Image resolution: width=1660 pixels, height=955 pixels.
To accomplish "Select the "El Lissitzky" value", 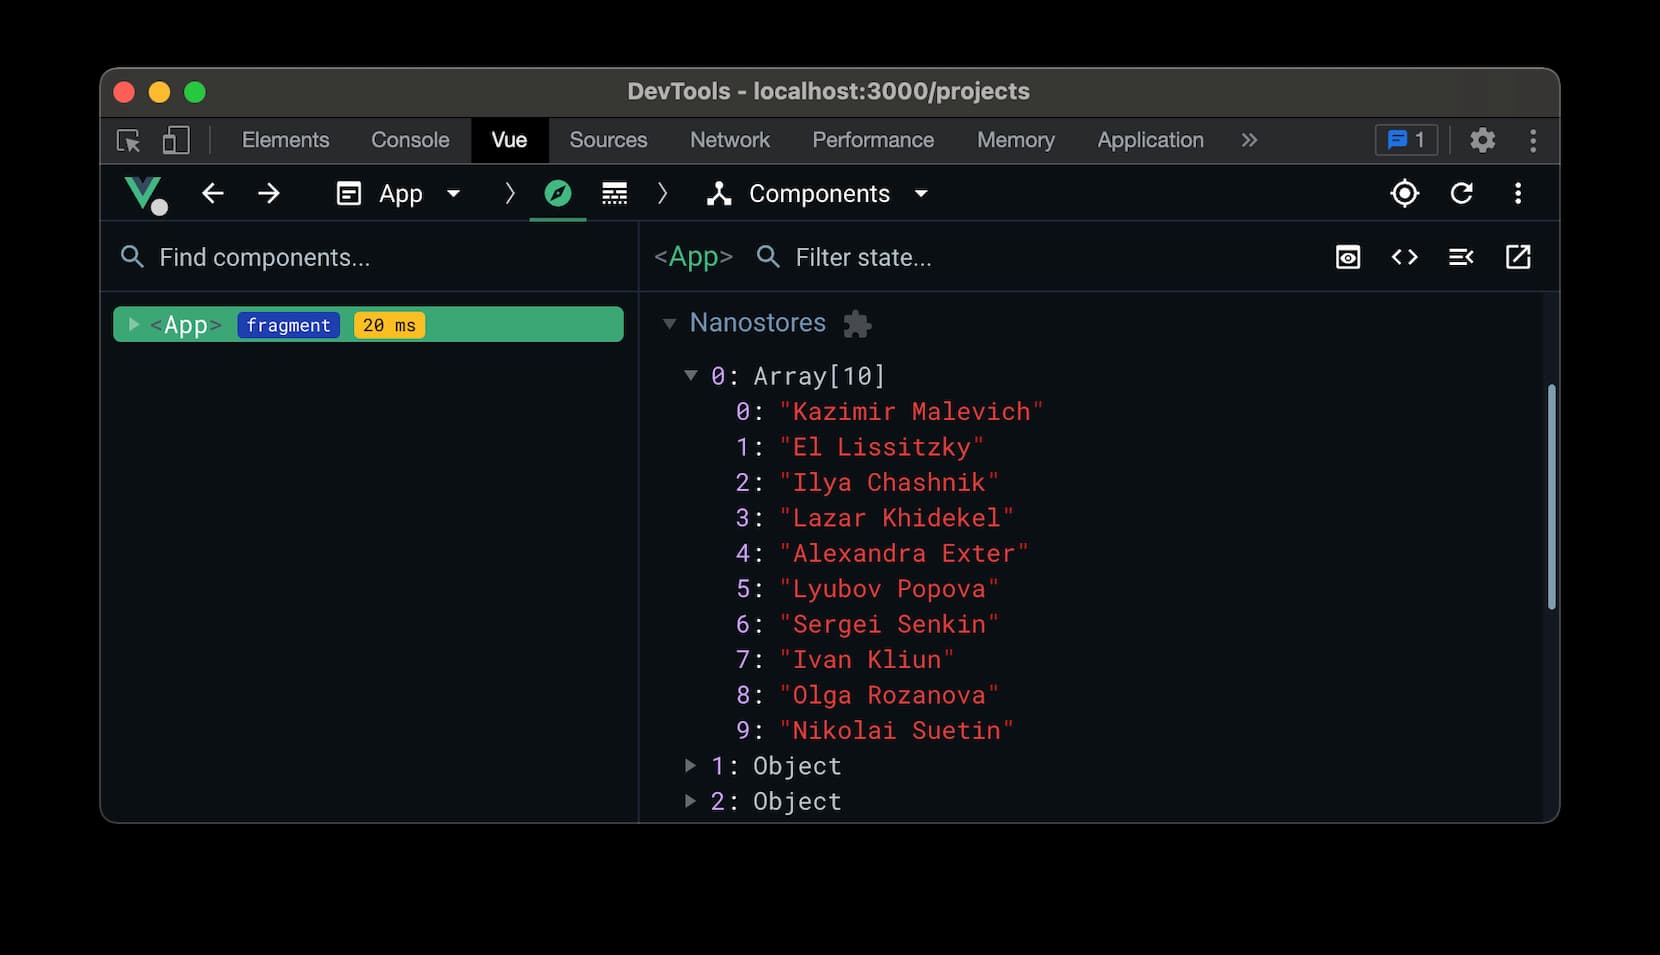I will point(881,446).
